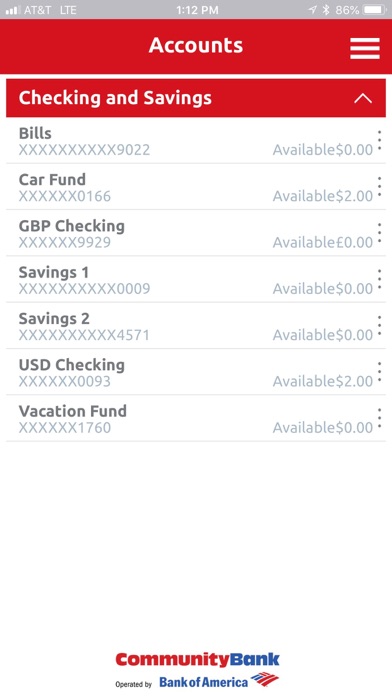Tap the Checking and Savings header
This screenshot has width=392, height=696.
[x=196, y=98]
